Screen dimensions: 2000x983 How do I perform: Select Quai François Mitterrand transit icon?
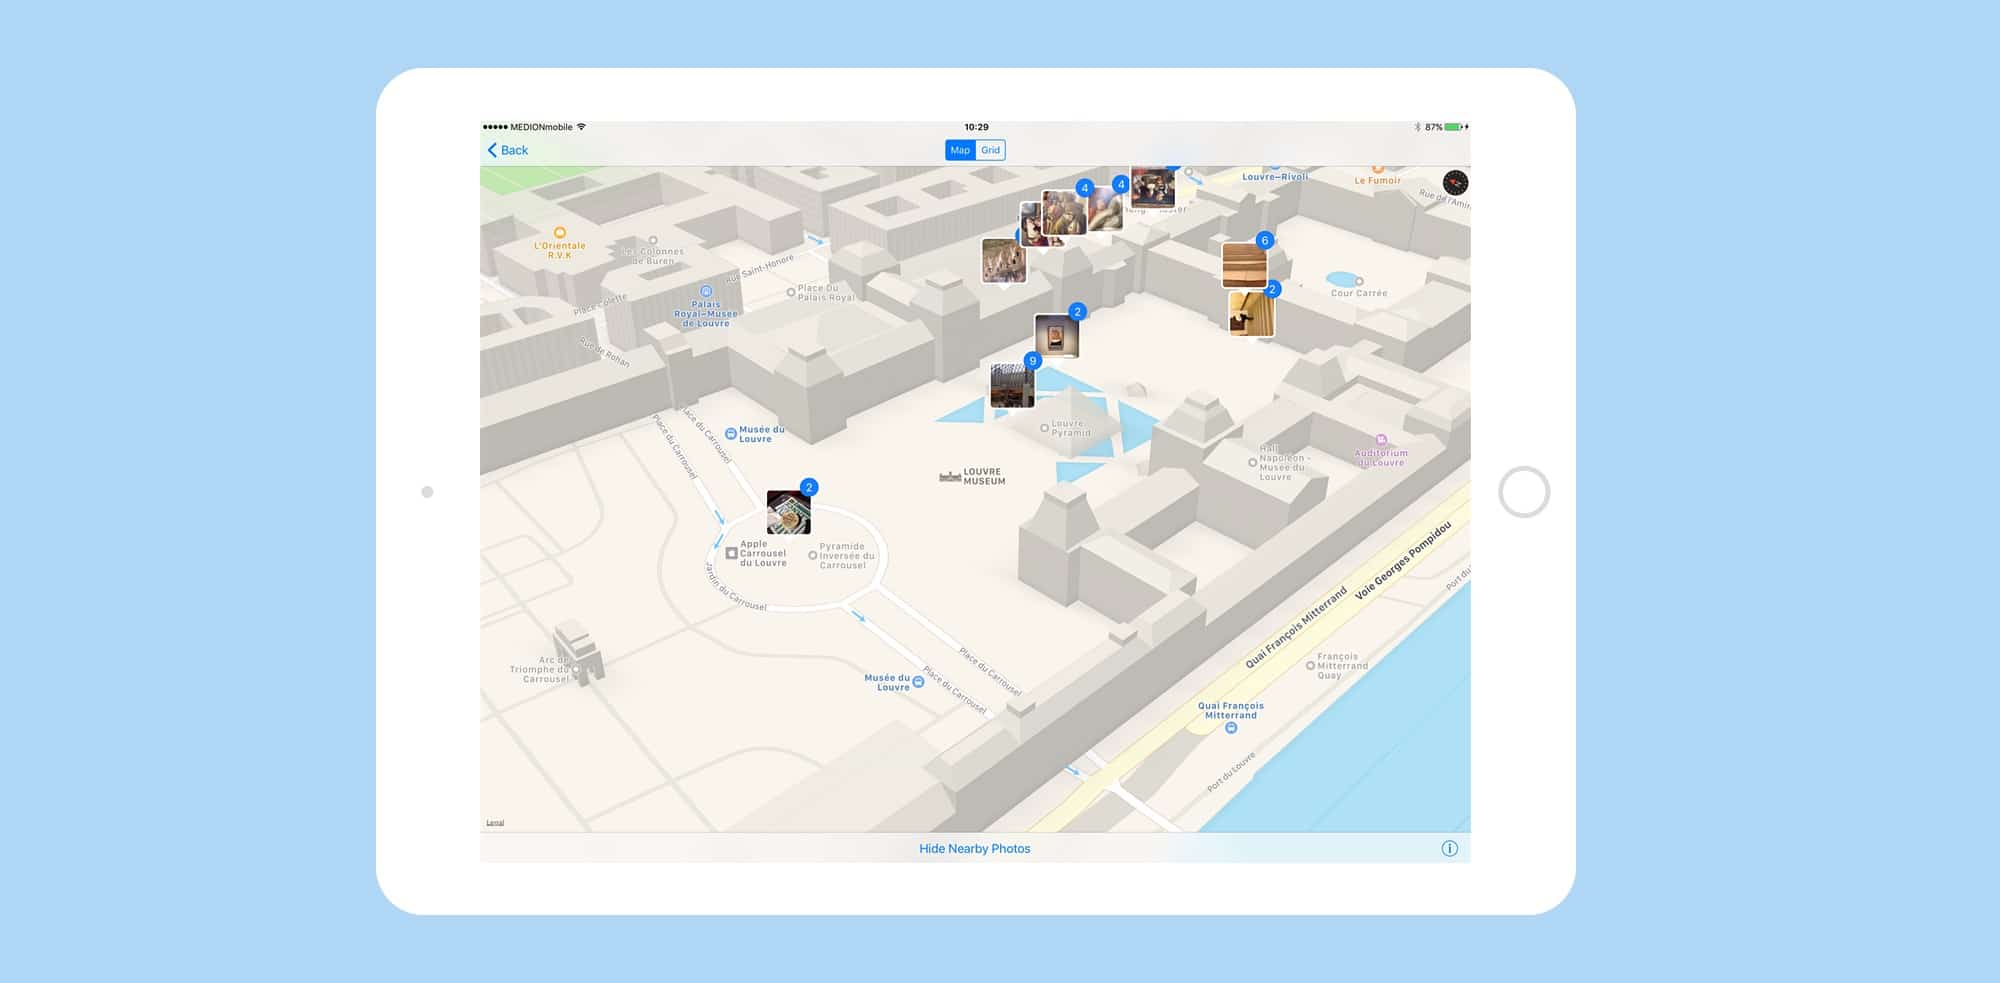(1231, 728)
